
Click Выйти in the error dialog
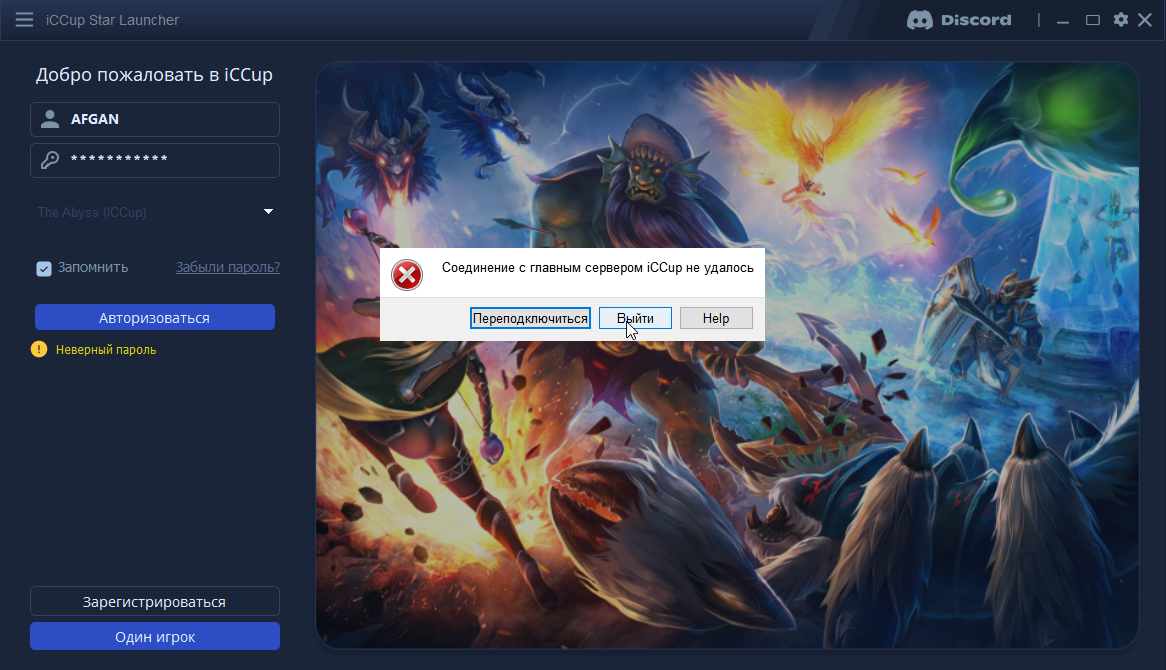635,318
